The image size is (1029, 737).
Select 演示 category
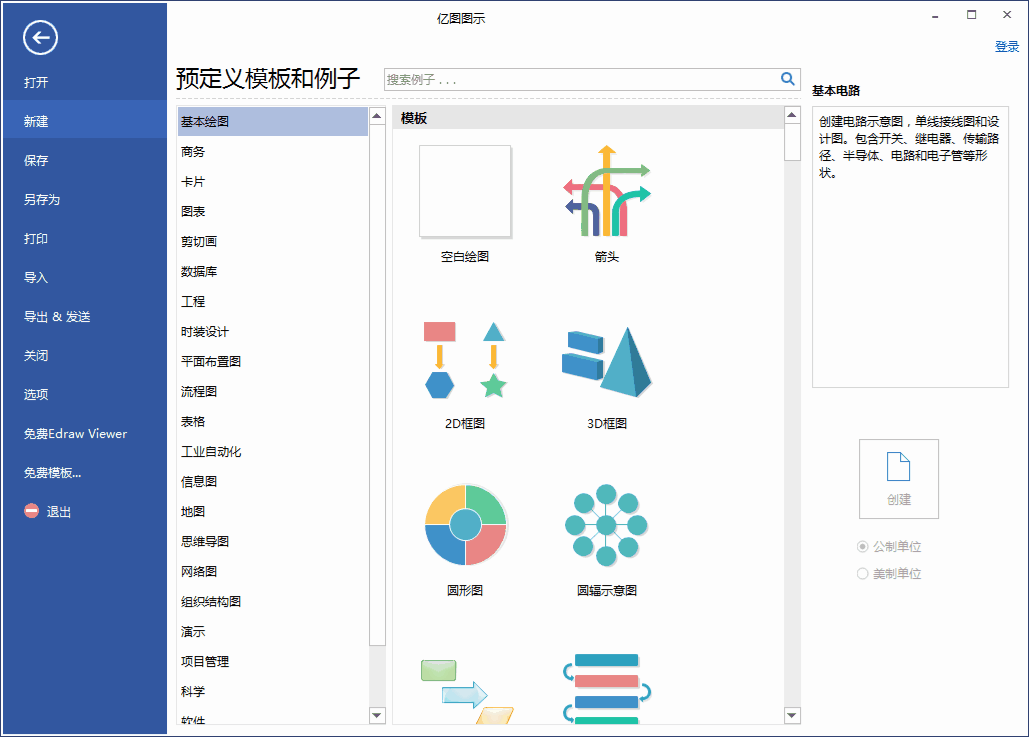[x=272, y=632]
